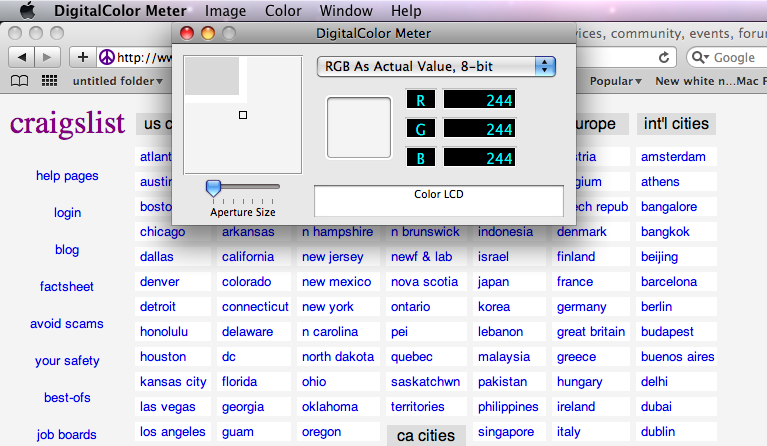Screen dimensions: 767x446
Task: Click the B channel value 244
Action: coord(479,158)
